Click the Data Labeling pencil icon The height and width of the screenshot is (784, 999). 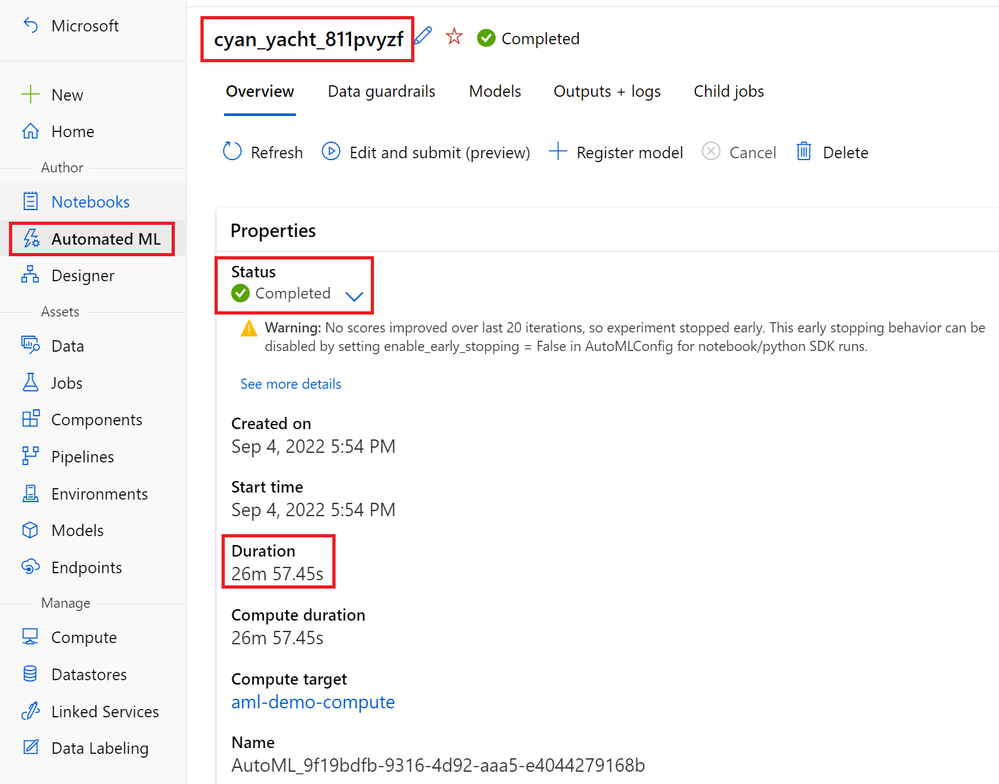pos(30,747)
